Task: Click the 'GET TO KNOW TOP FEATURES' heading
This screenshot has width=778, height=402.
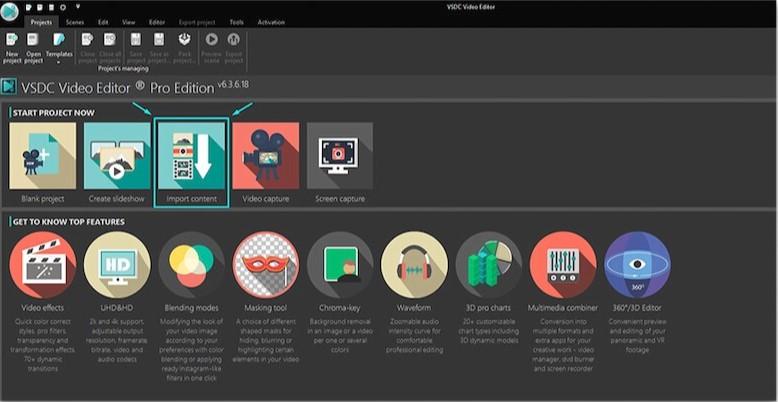Action: click(69, 222)
